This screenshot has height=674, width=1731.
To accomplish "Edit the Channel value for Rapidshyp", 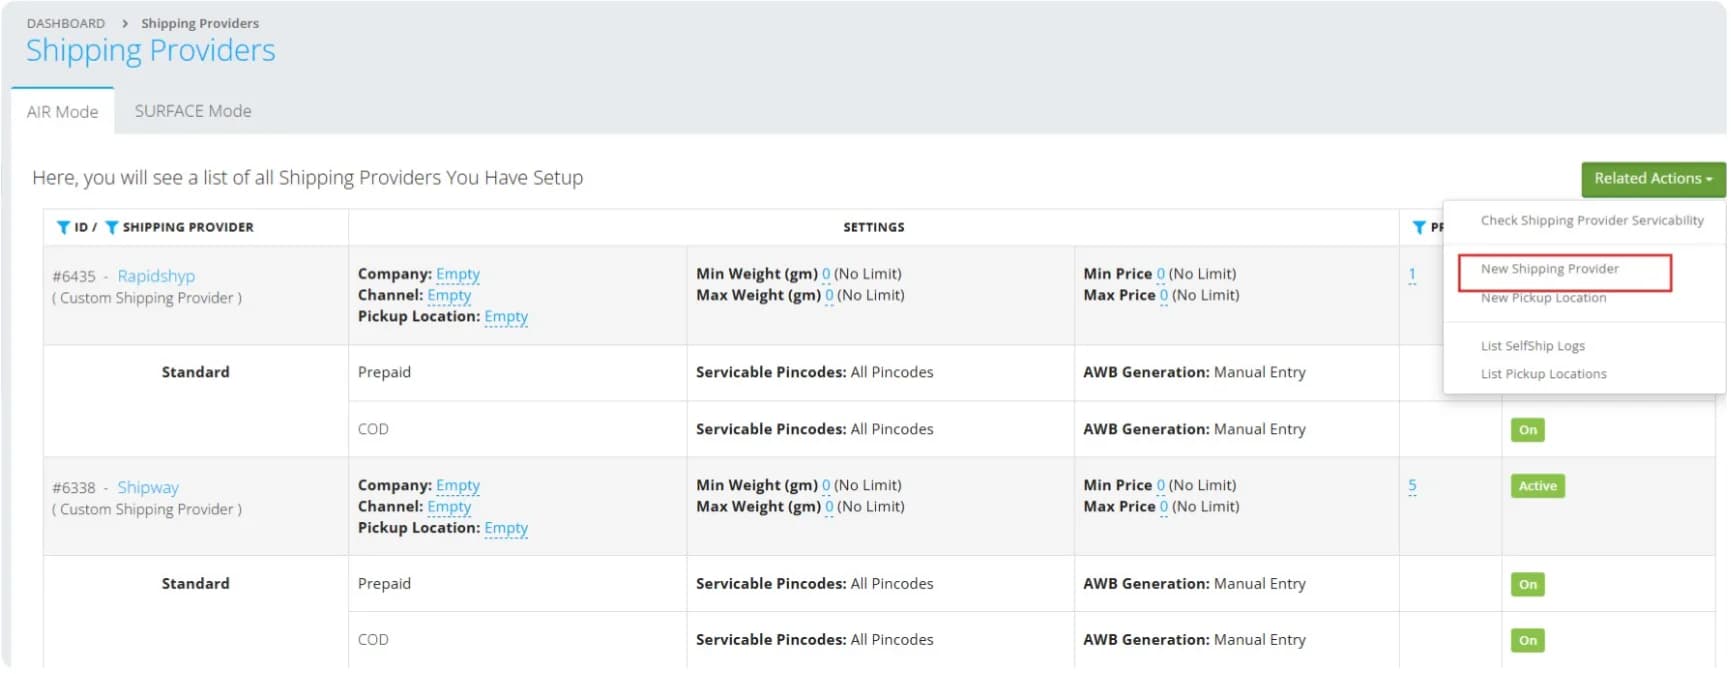I will click(449, 295).
